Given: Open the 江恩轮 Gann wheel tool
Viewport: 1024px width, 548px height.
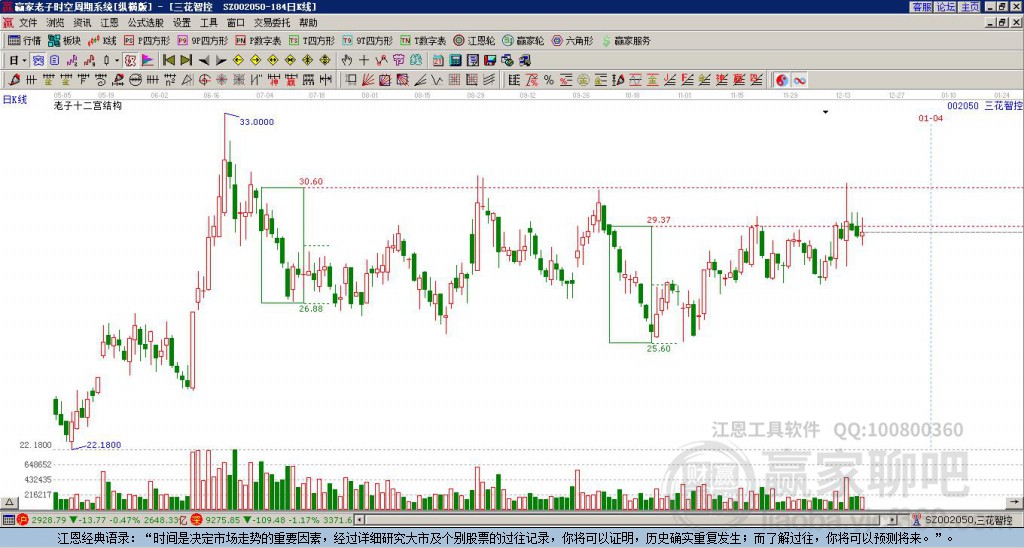Looking at the screenshot, I should [x=474, y=40].
